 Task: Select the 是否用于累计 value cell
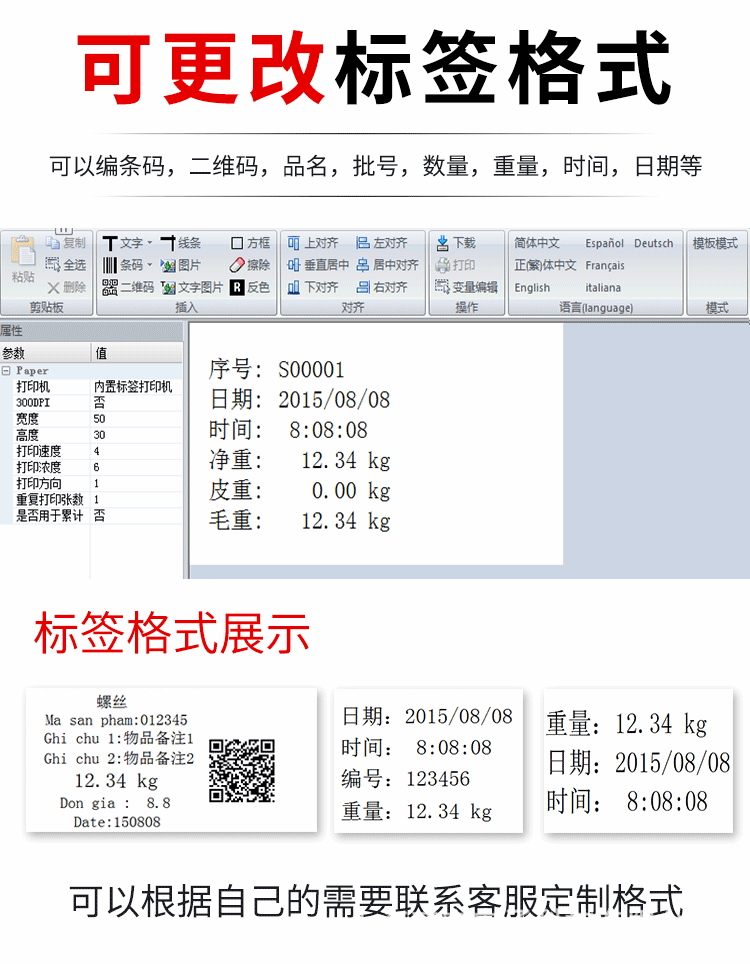(136, 515)
